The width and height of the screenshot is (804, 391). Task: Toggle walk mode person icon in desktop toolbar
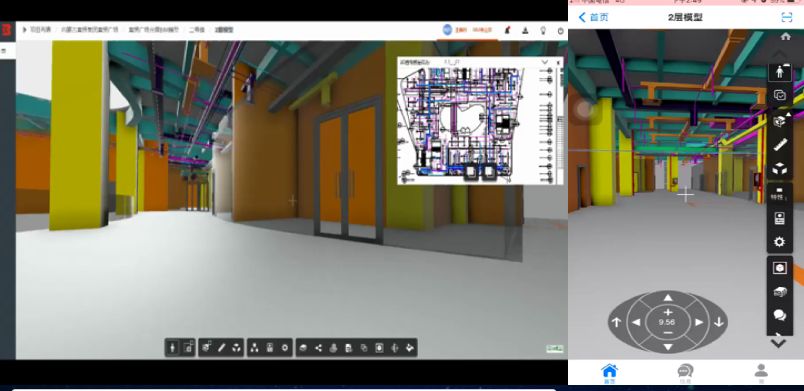[x=173, y=348]
